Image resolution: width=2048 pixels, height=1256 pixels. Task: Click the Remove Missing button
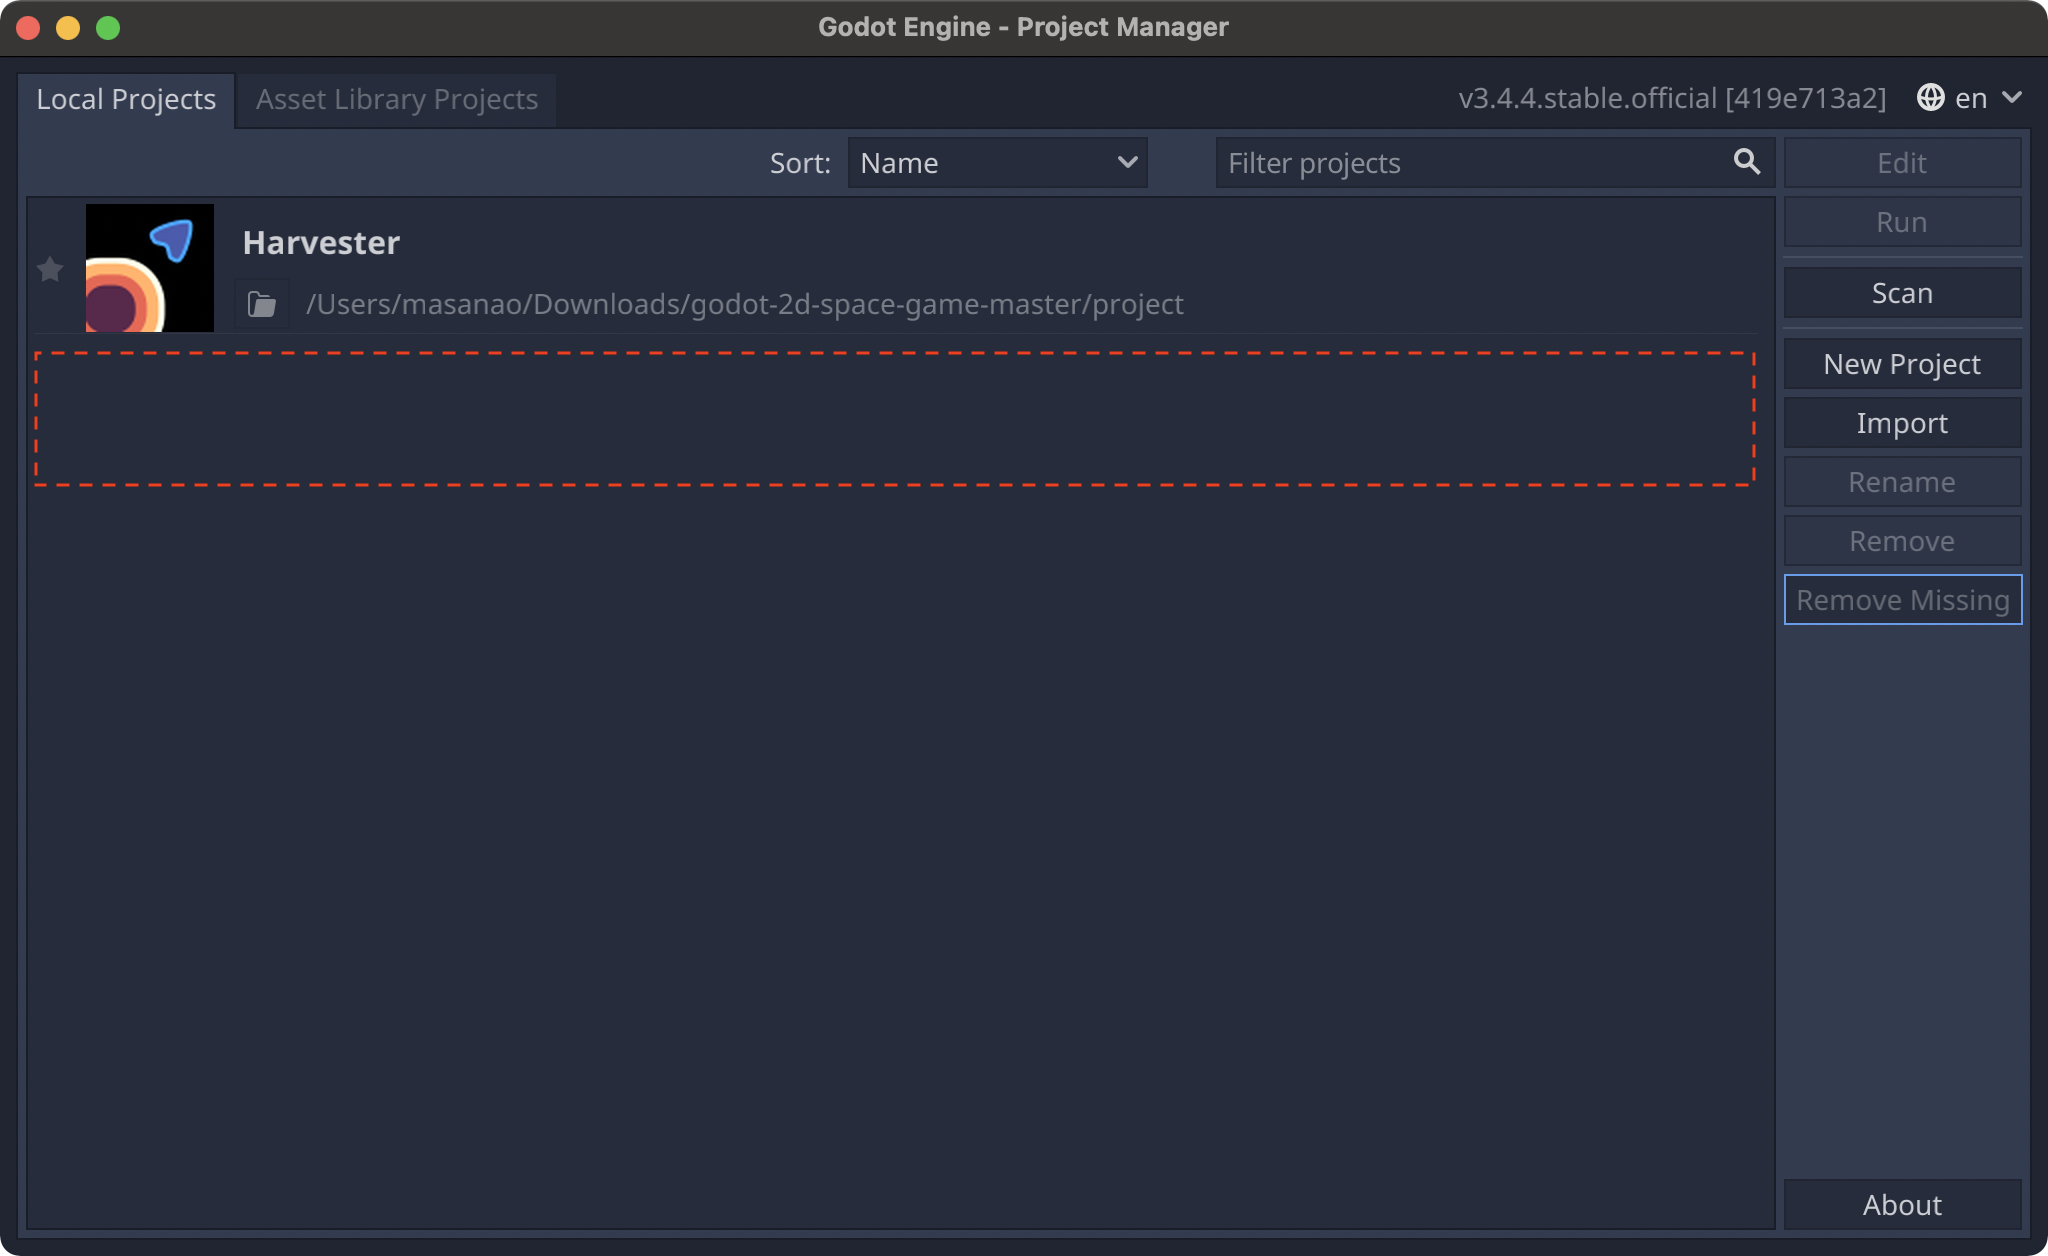click(1902, 600)
